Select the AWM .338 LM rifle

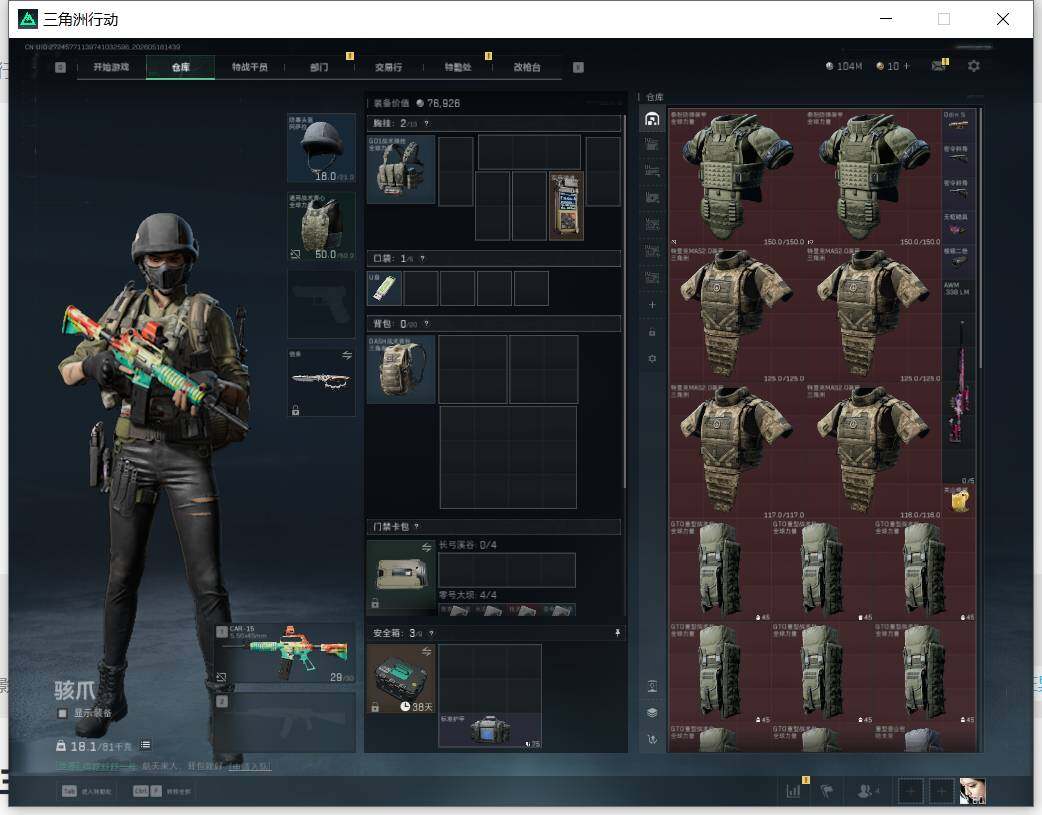(958, 382)
